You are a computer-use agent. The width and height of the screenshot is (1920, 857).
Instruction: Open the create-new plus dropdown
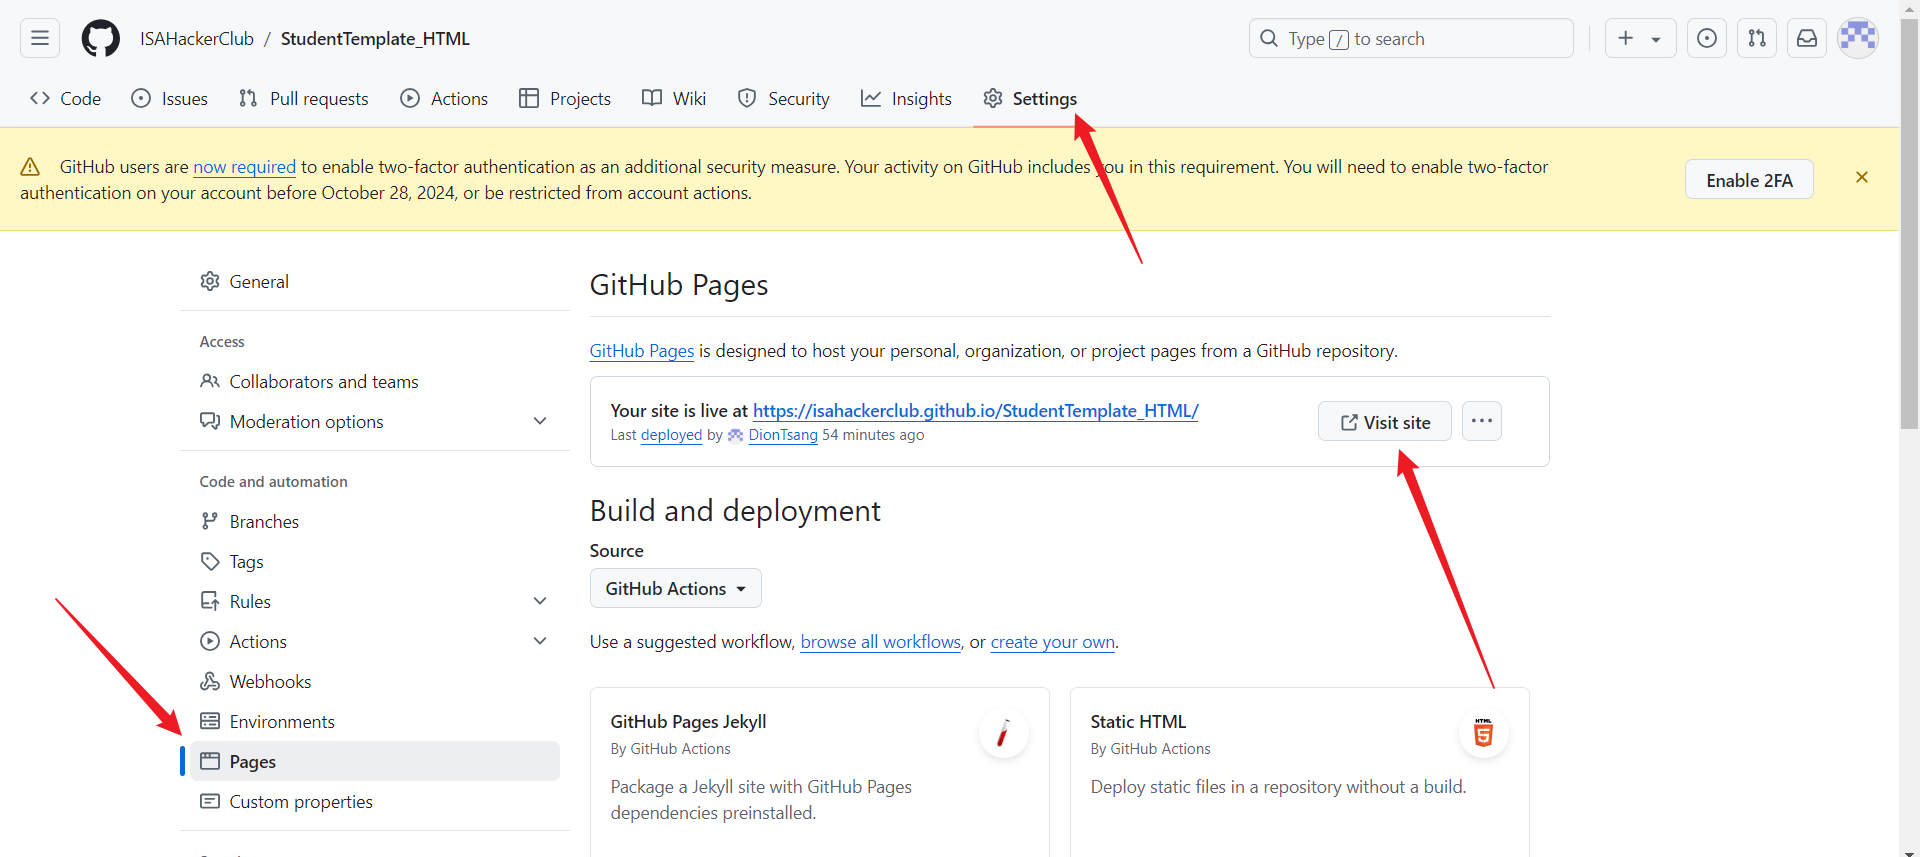click(1640, 38)
